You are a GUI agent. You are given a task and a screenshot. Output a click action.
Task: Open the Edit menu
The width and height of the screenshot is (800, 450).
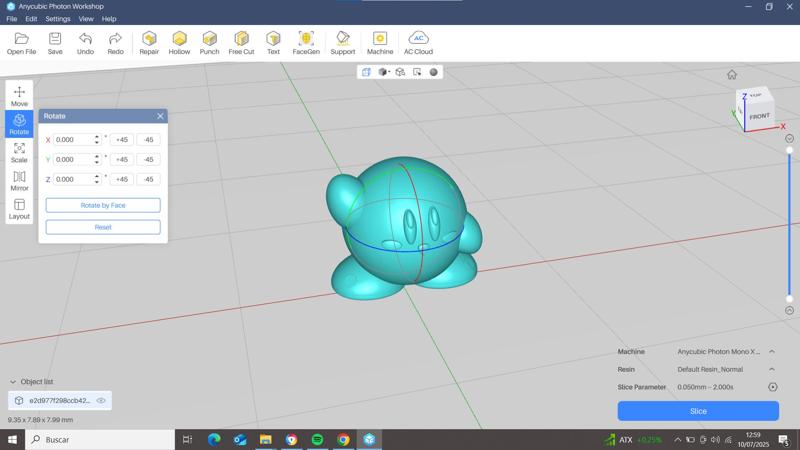[31, 19]
